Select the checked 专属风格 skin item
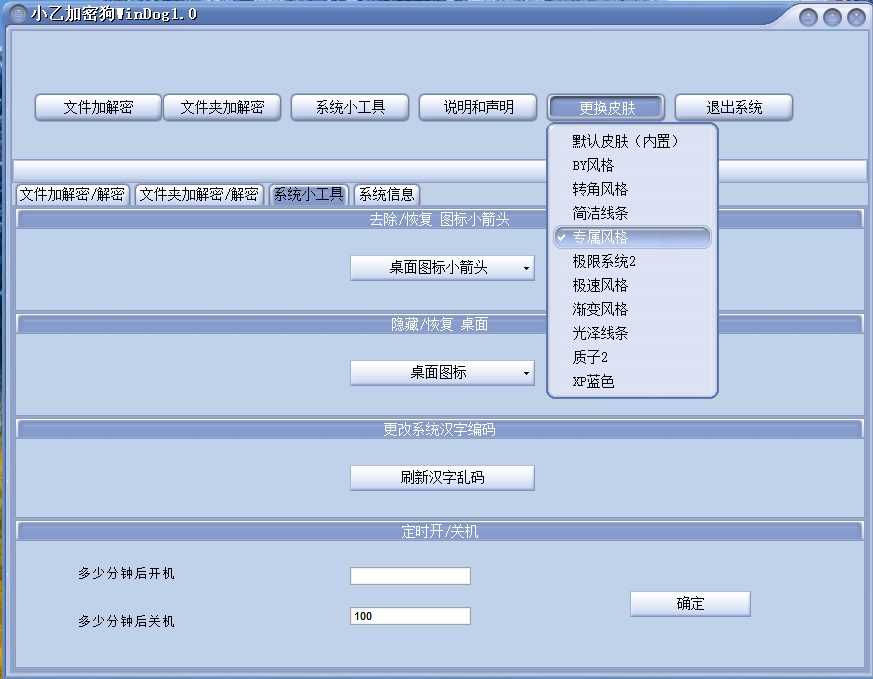873x679 pixels. coord(632,237)
